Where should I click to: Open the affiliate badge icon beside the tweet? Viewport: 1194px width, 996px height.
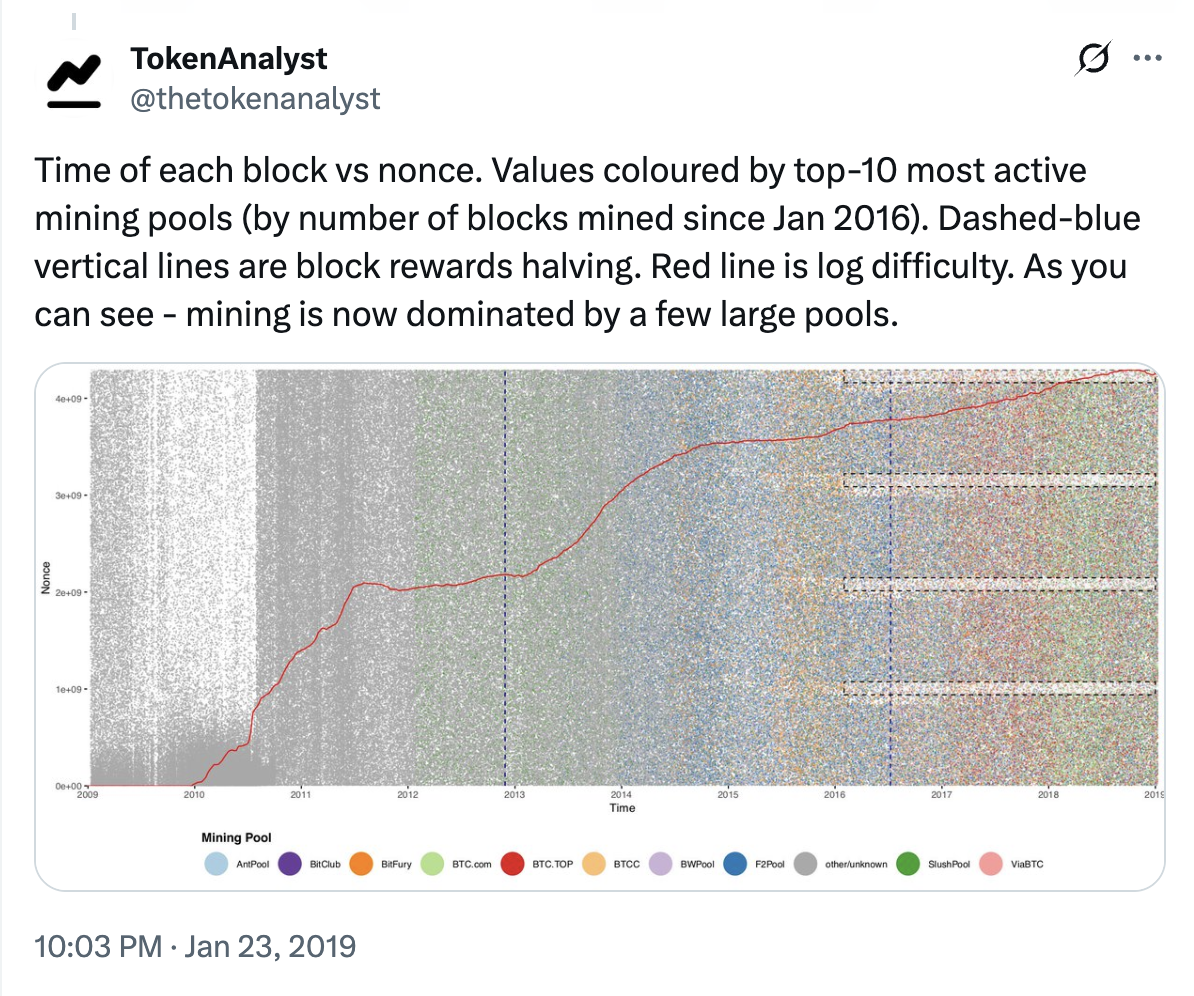pyautogui.click(x=1093, y=58)
